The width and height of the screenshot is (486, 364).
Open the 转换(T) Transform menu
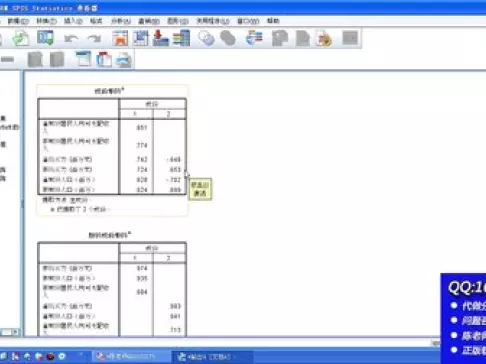[x=46, y=21]
